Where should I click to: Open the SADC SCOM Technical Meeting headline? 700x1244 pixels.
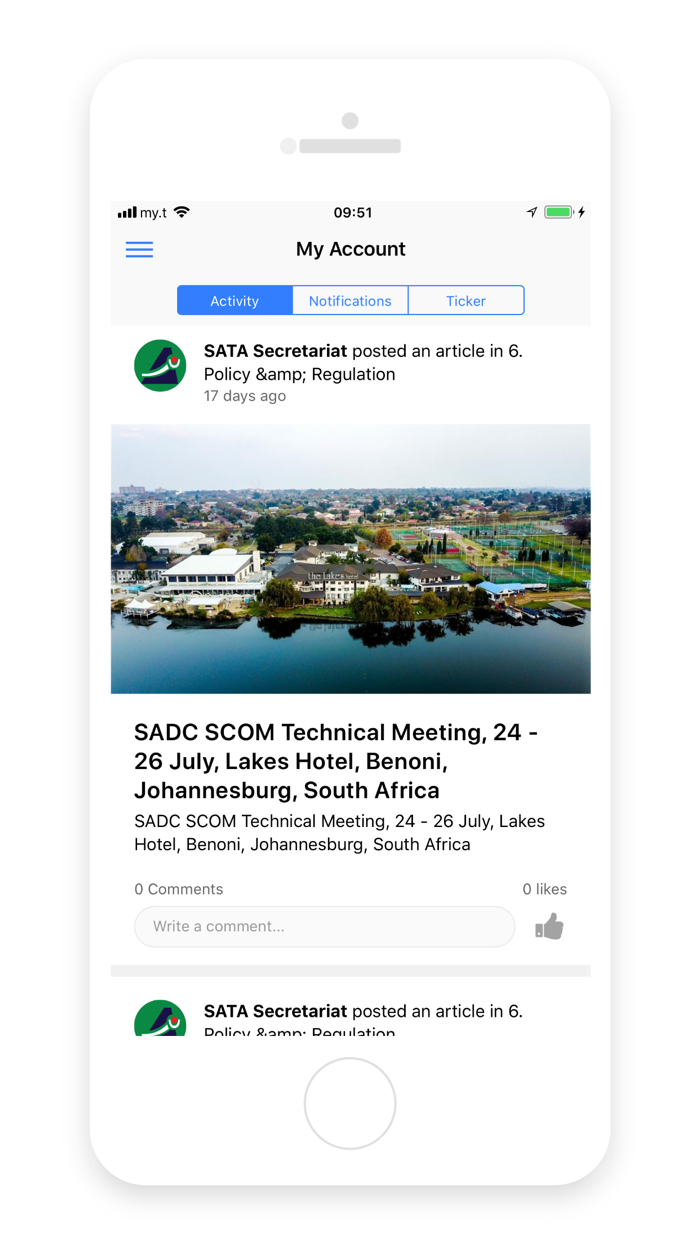[x=336, y=761]
